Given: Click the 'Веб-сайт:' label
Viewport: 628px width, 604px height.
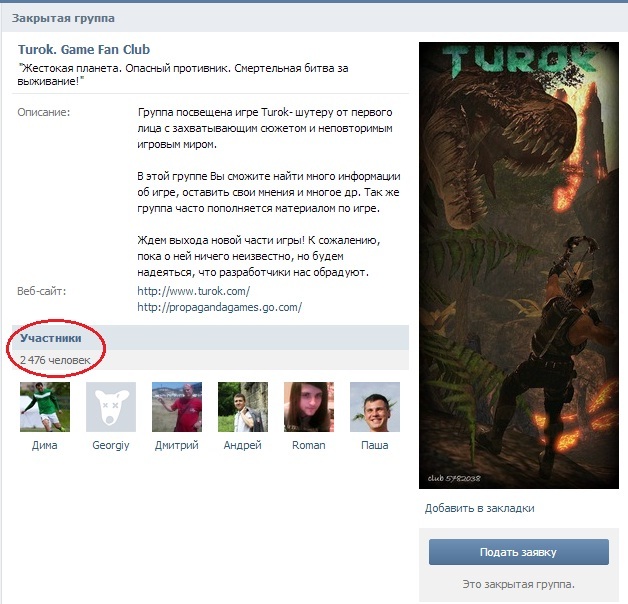Looking at the screenshot, I should 42,291.
